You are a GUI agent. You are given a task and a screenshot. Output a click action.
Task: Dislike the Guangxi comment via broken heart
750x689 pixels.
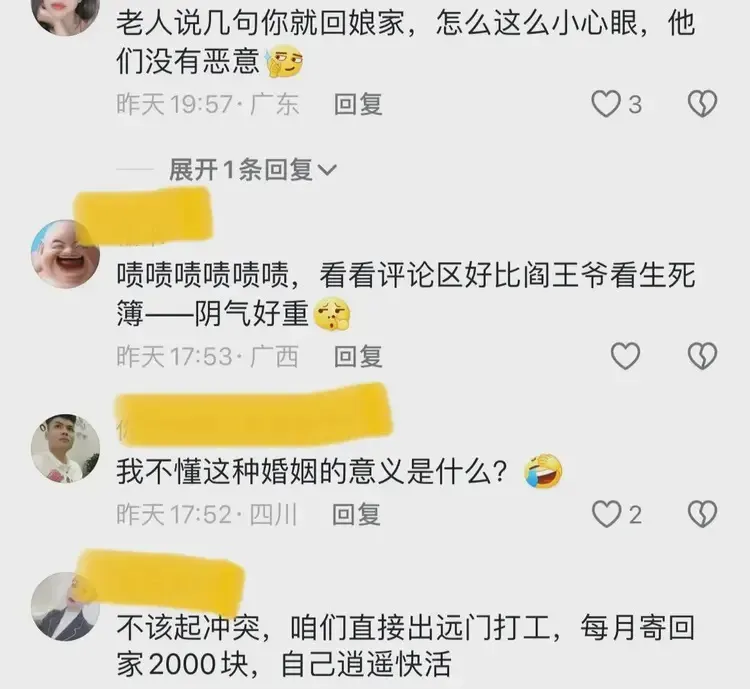point(702,356)
